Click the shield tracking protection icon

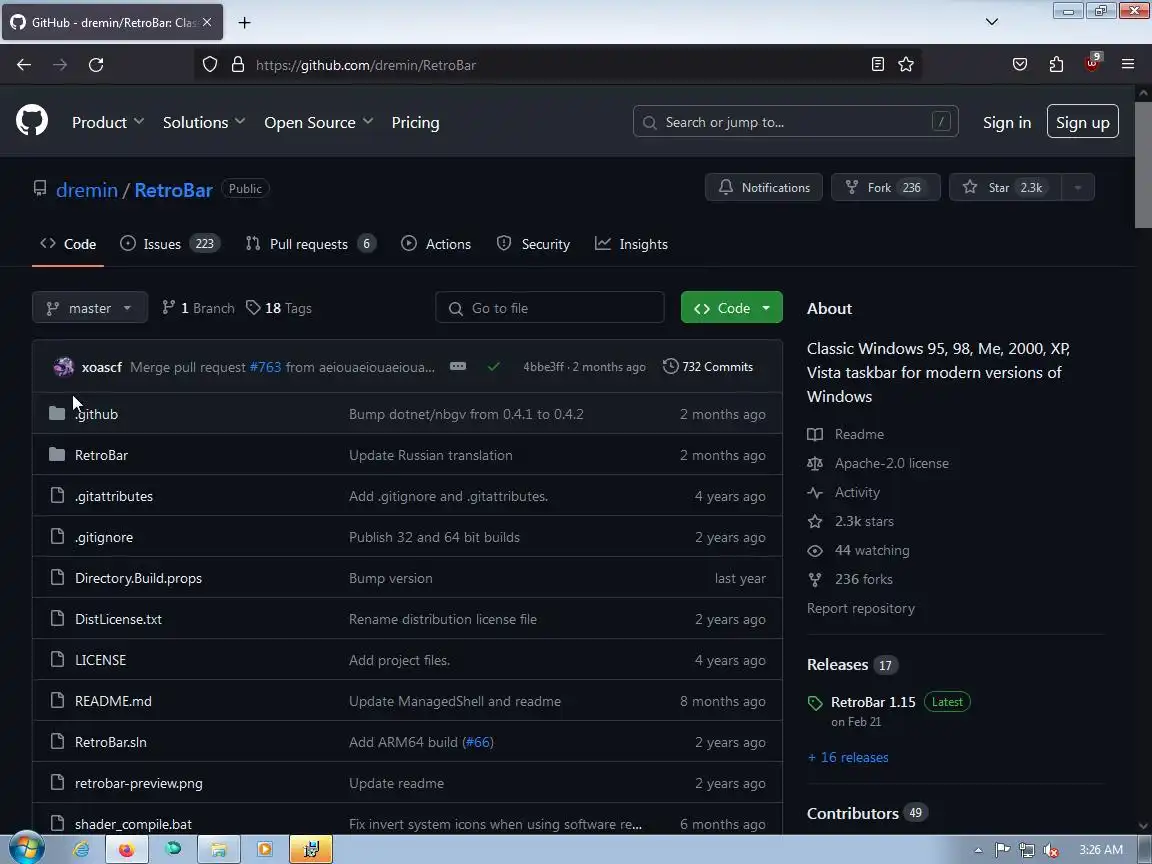210,65
